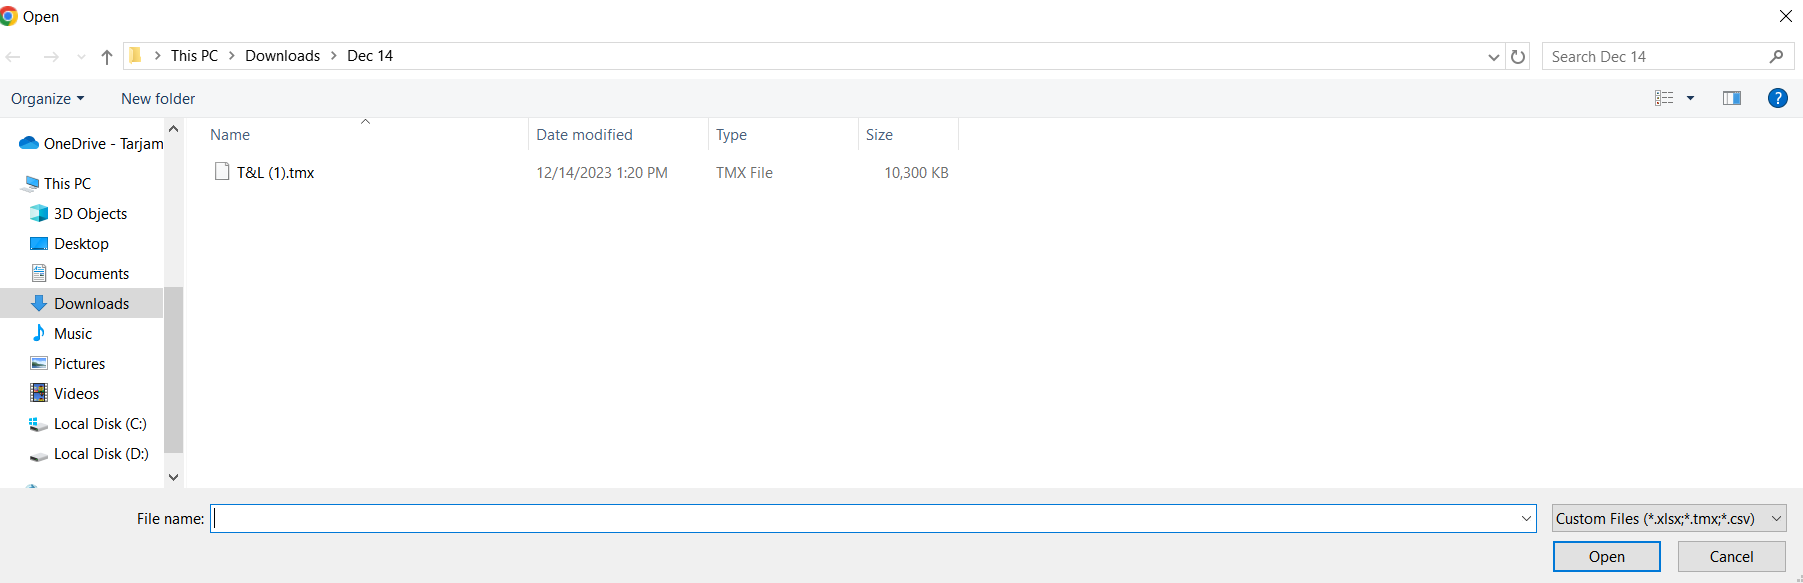Open the Organize dropdown menu
Screen dimensions: 1803x583
[47, 99]
